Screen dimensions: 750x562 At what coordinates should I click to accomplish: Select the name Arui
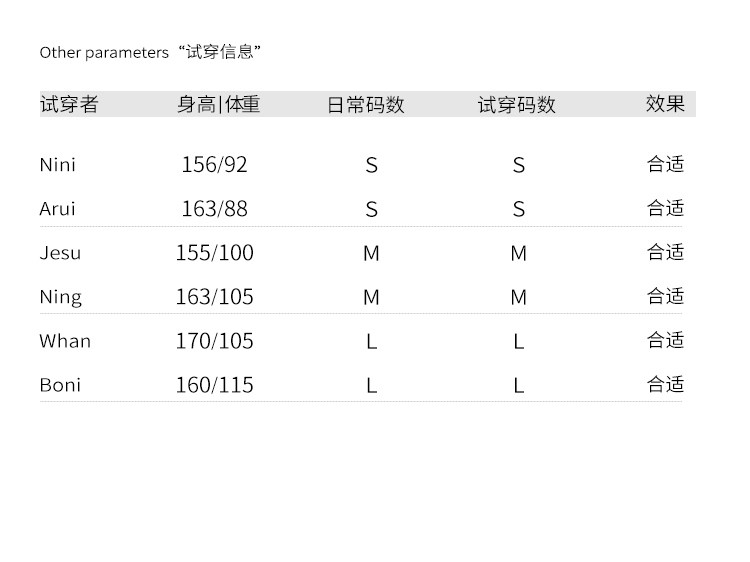(58, 209)
